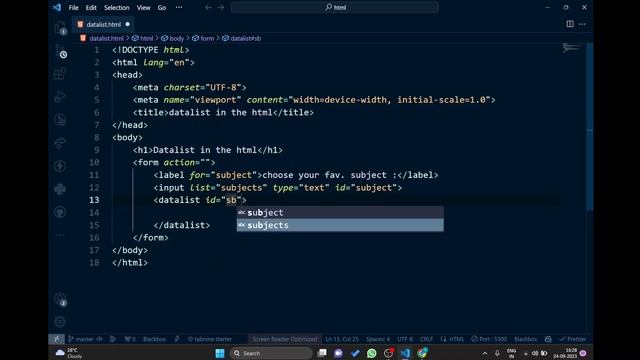The height and width of the screenshot is (360, 640).
Task: Click the editor vertical scrollbar
Action: point(589,127)
